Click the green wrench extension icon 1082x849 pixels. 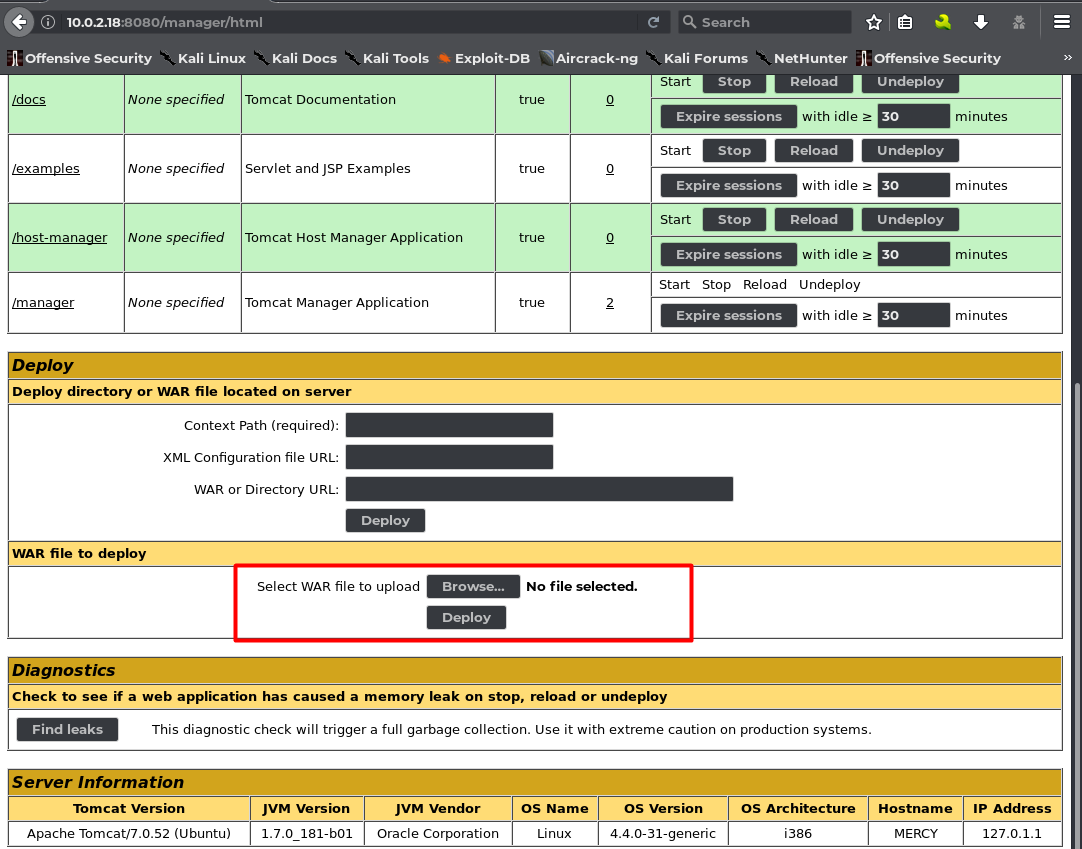pos(943,22)
